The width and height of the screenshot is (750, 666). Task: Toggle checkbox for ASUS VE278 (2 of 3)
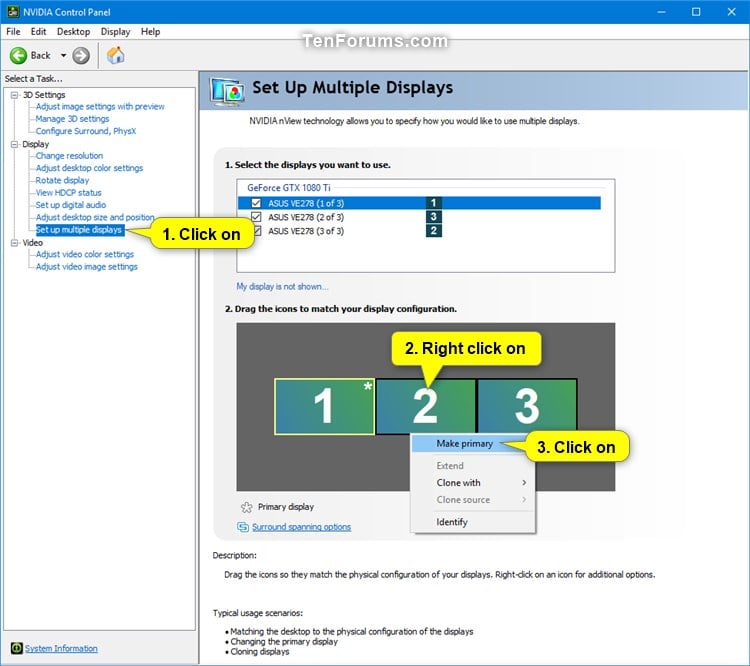pos(256,217)
